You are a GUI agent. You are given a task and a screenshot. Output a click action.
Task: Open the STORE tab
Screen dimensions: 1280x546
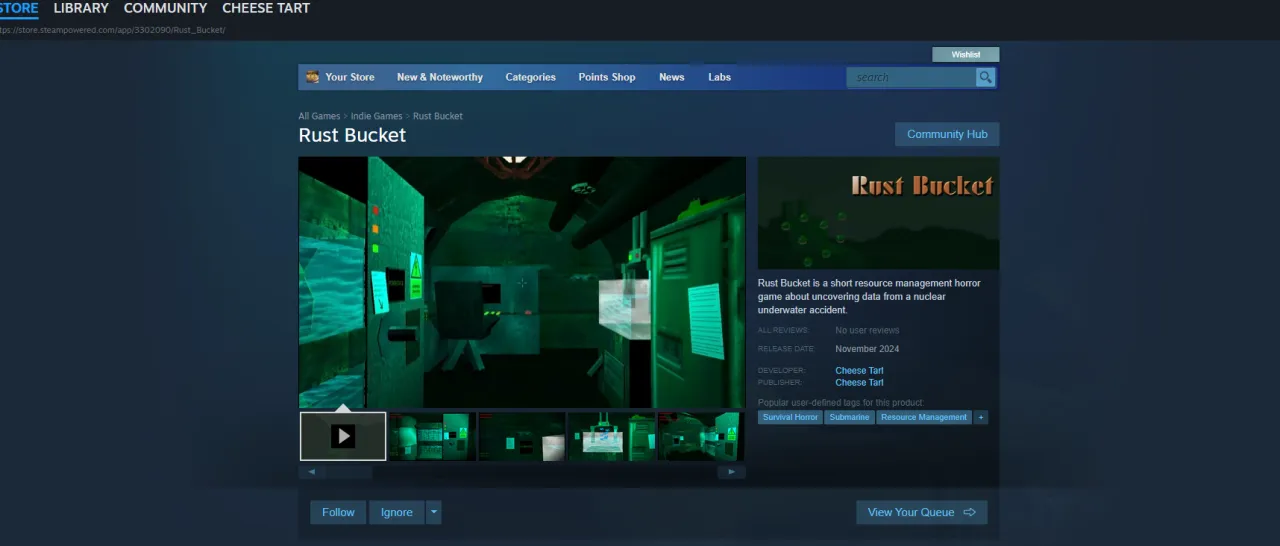18,8
